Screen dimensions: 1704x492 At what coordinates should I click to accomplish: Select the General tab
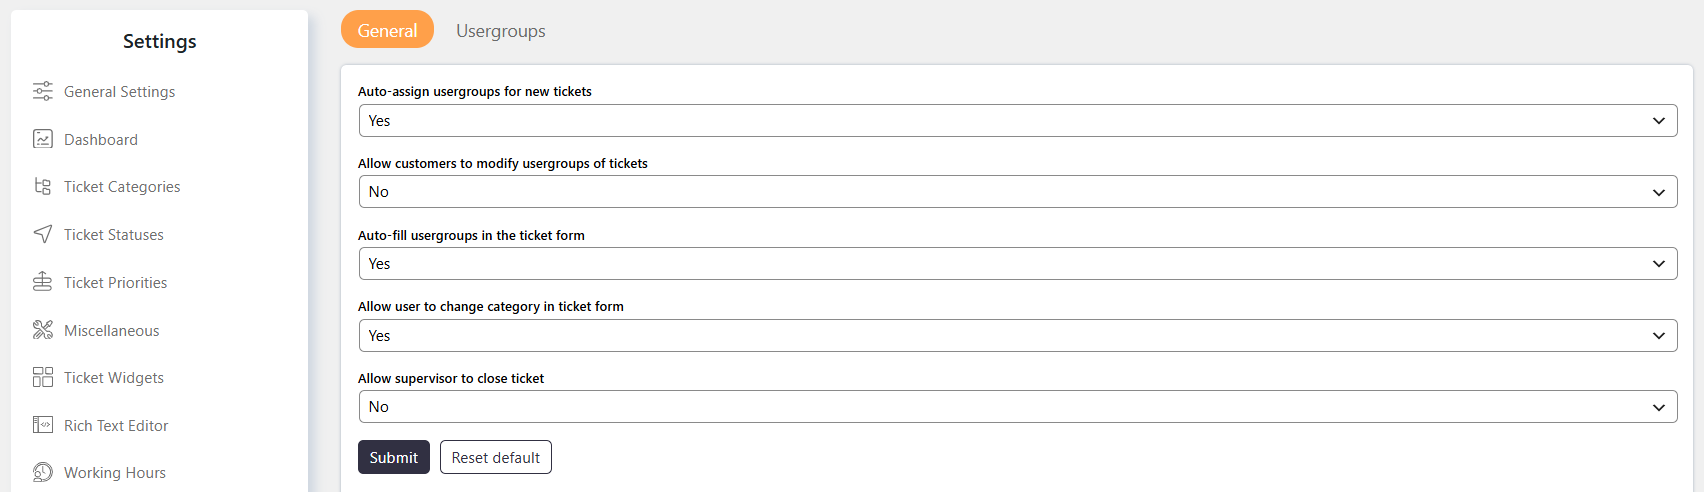pos(387,29)
